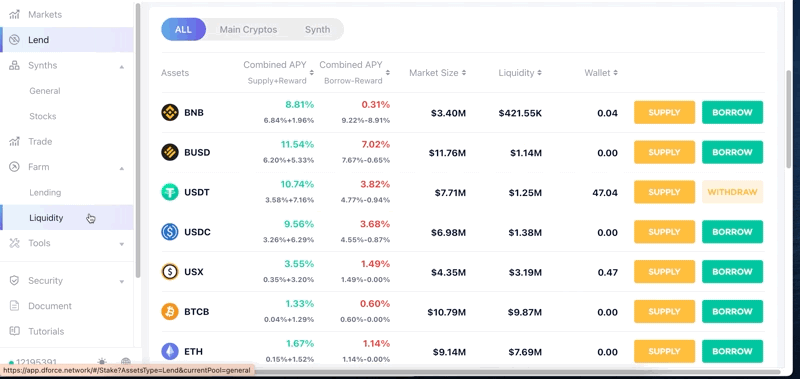This screenshot has height=379, width=800.
Task: Click BUSD supply APY 11.54%
Action: (297, 144)
